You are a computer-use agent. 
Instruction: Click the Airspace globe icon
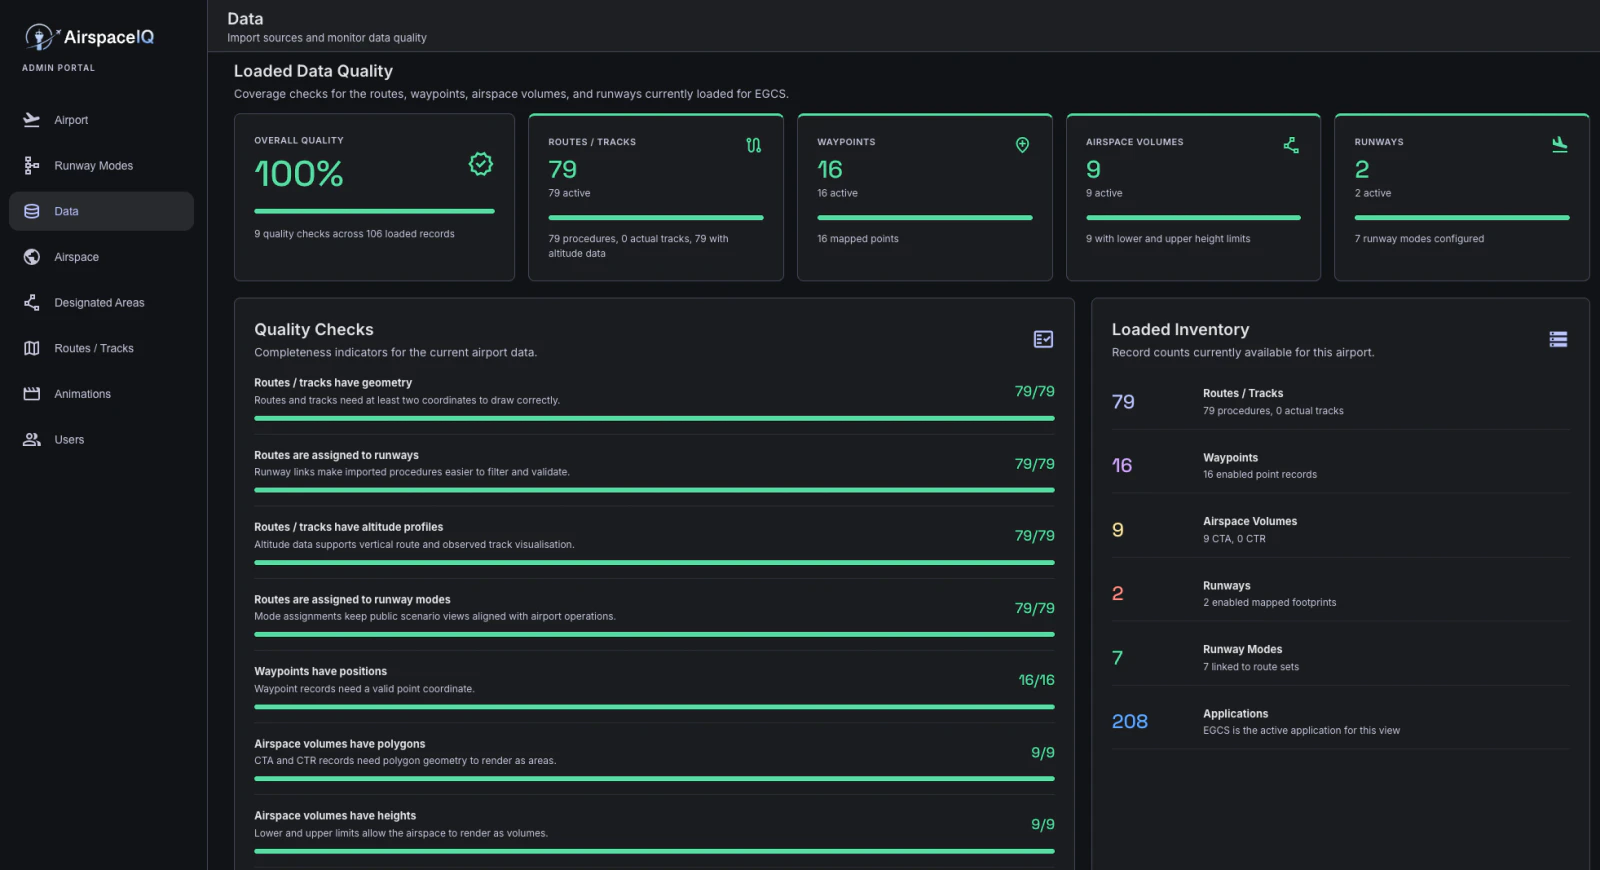click(x=32, y=257)
